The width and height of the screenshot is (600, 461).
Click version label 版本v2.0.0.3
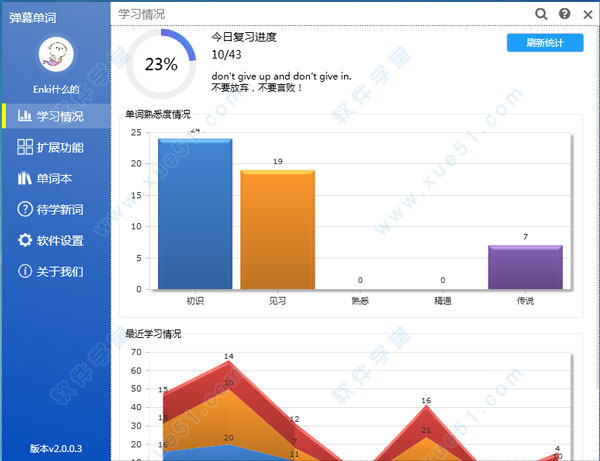pyautogui.click(x=56, y=448)
